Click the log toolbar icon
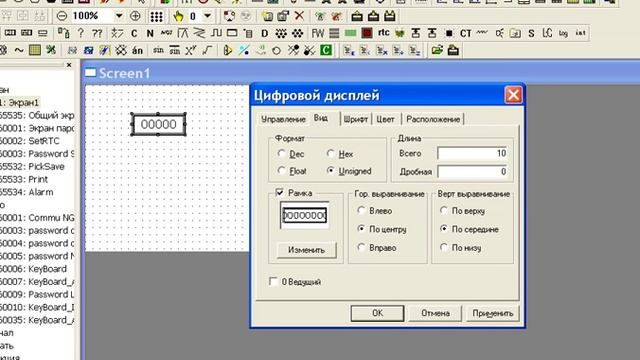 (563, 33)
